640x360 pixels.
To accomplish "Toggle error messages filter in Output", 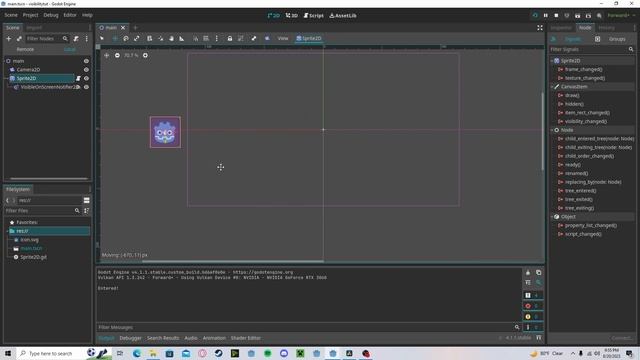I will click(x=533, y=306).
